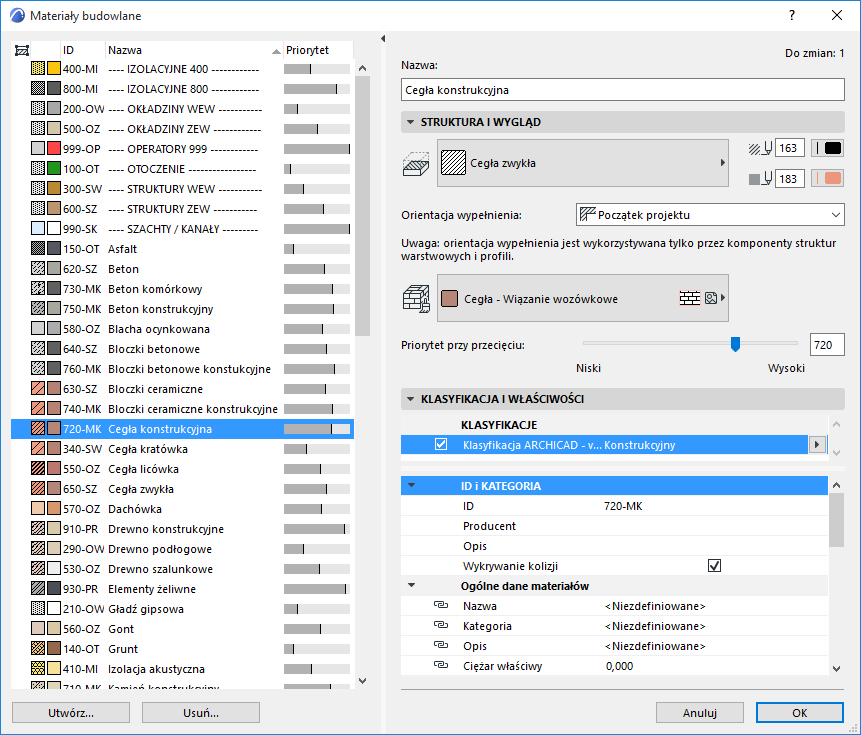The image size is (861, 735).
Task: Click the Nazwa name input field
Action: pyautogui.click(x=623, y=90)
